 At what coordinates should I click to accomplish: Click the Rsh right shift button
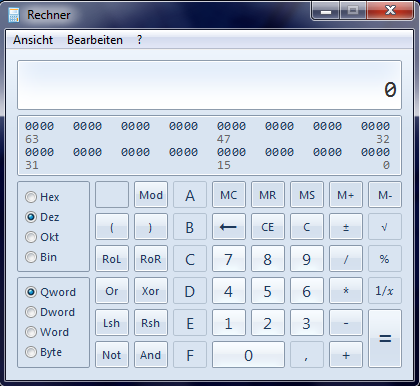pyautogui.click(x=151, y=323)
